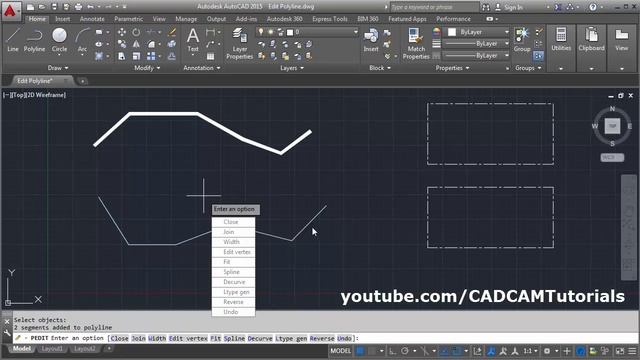Click the Group tool icon

tap(522, 40)
